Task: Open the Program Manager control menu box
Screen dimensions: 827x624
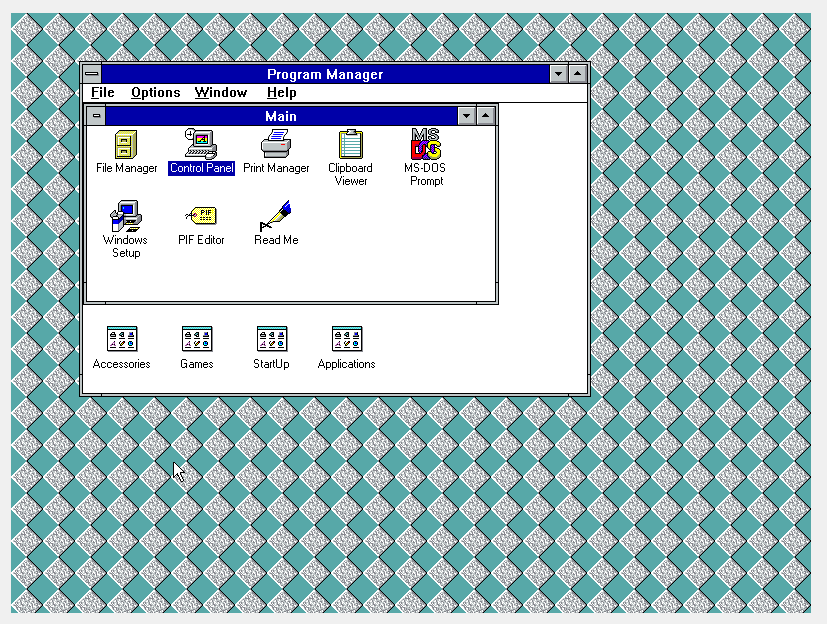Action: [91, 73]
